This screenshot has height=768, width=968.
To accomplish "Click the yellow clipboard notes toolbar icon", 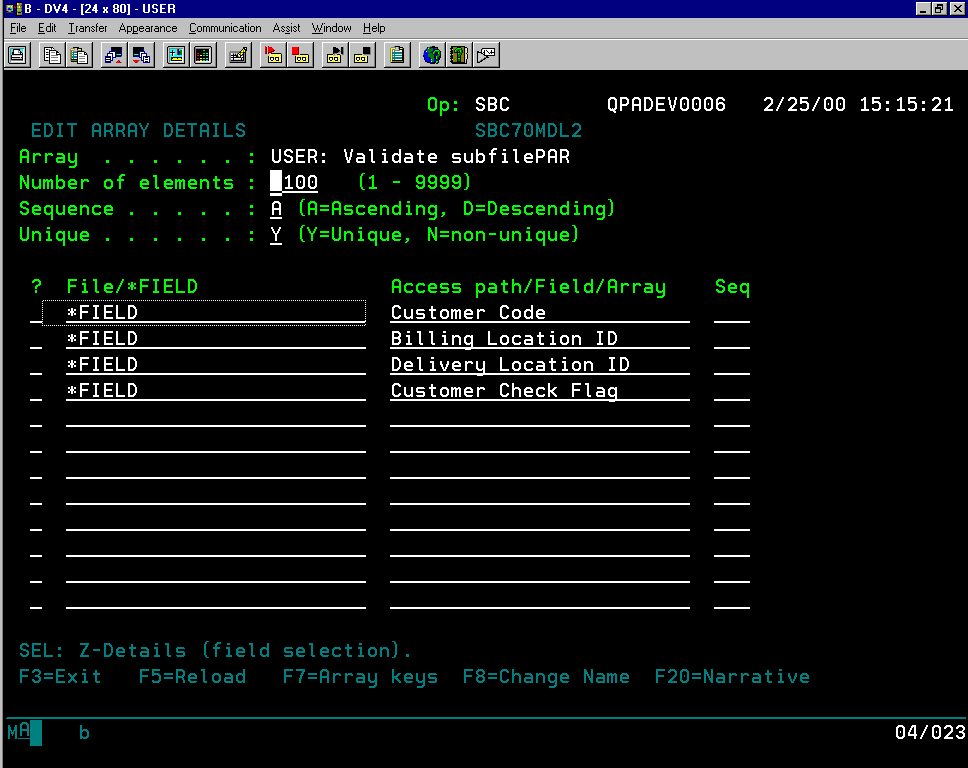I will pos(397,55).
